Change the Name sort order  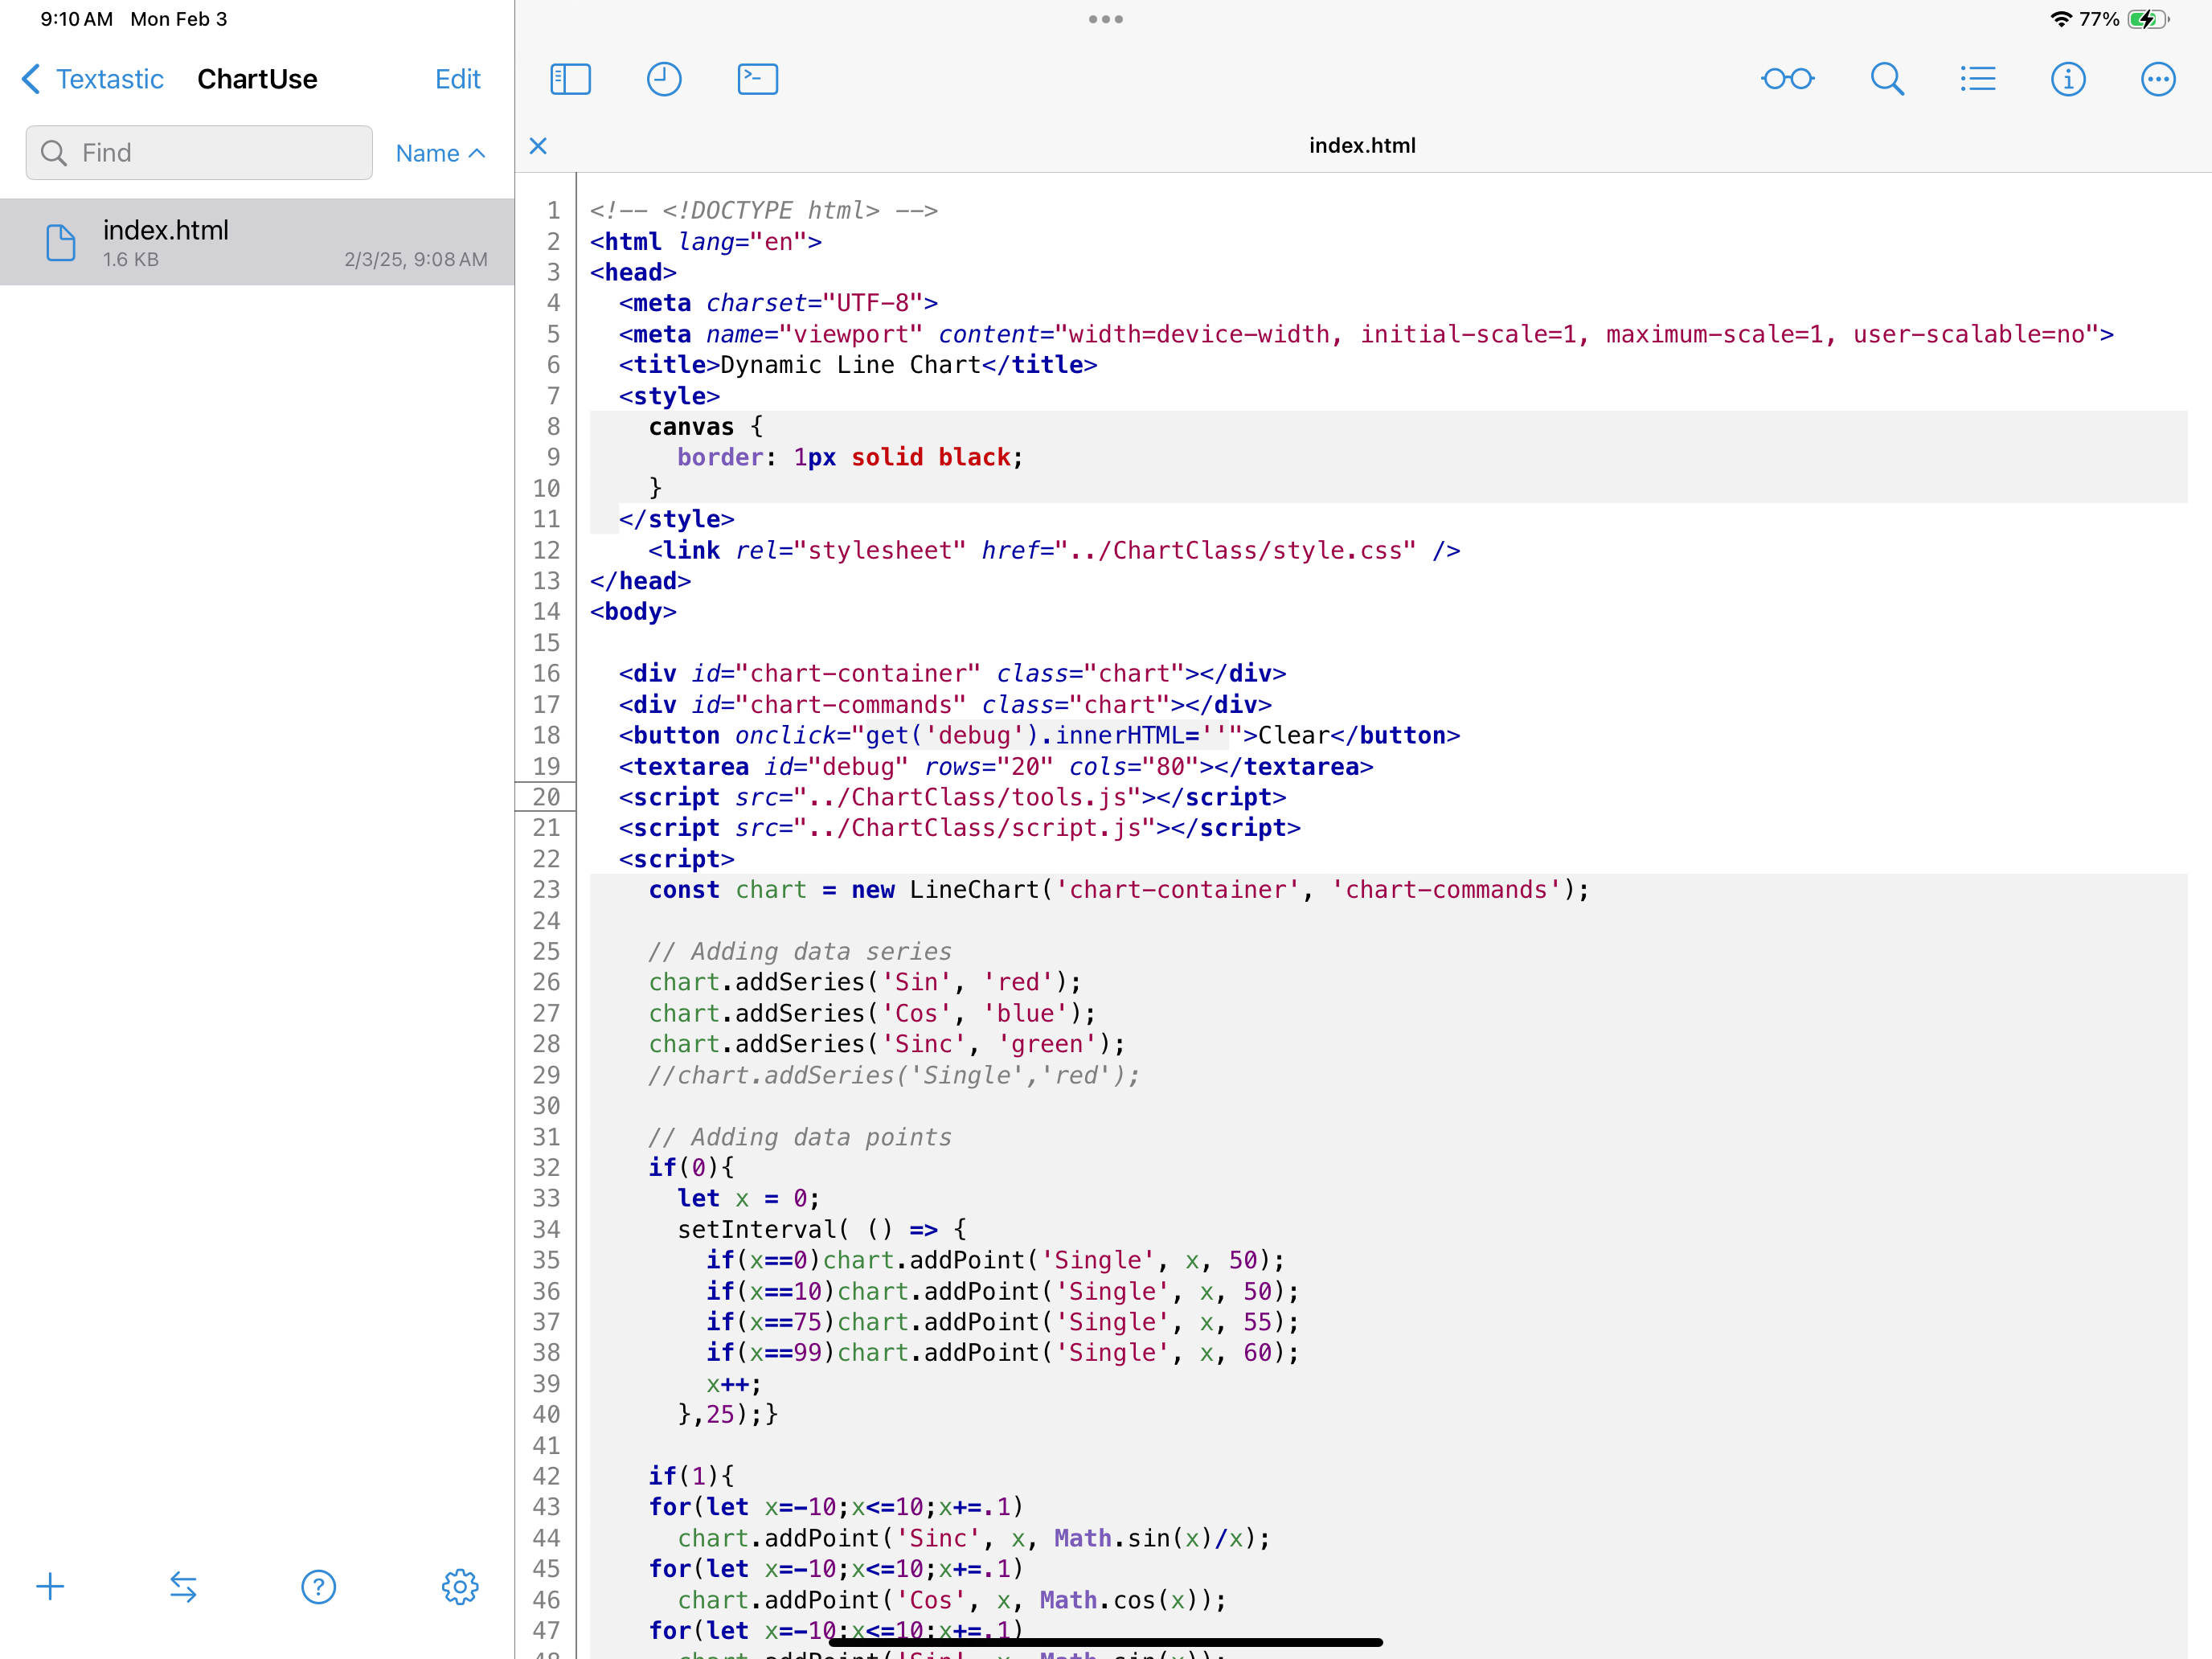point(440,153)
